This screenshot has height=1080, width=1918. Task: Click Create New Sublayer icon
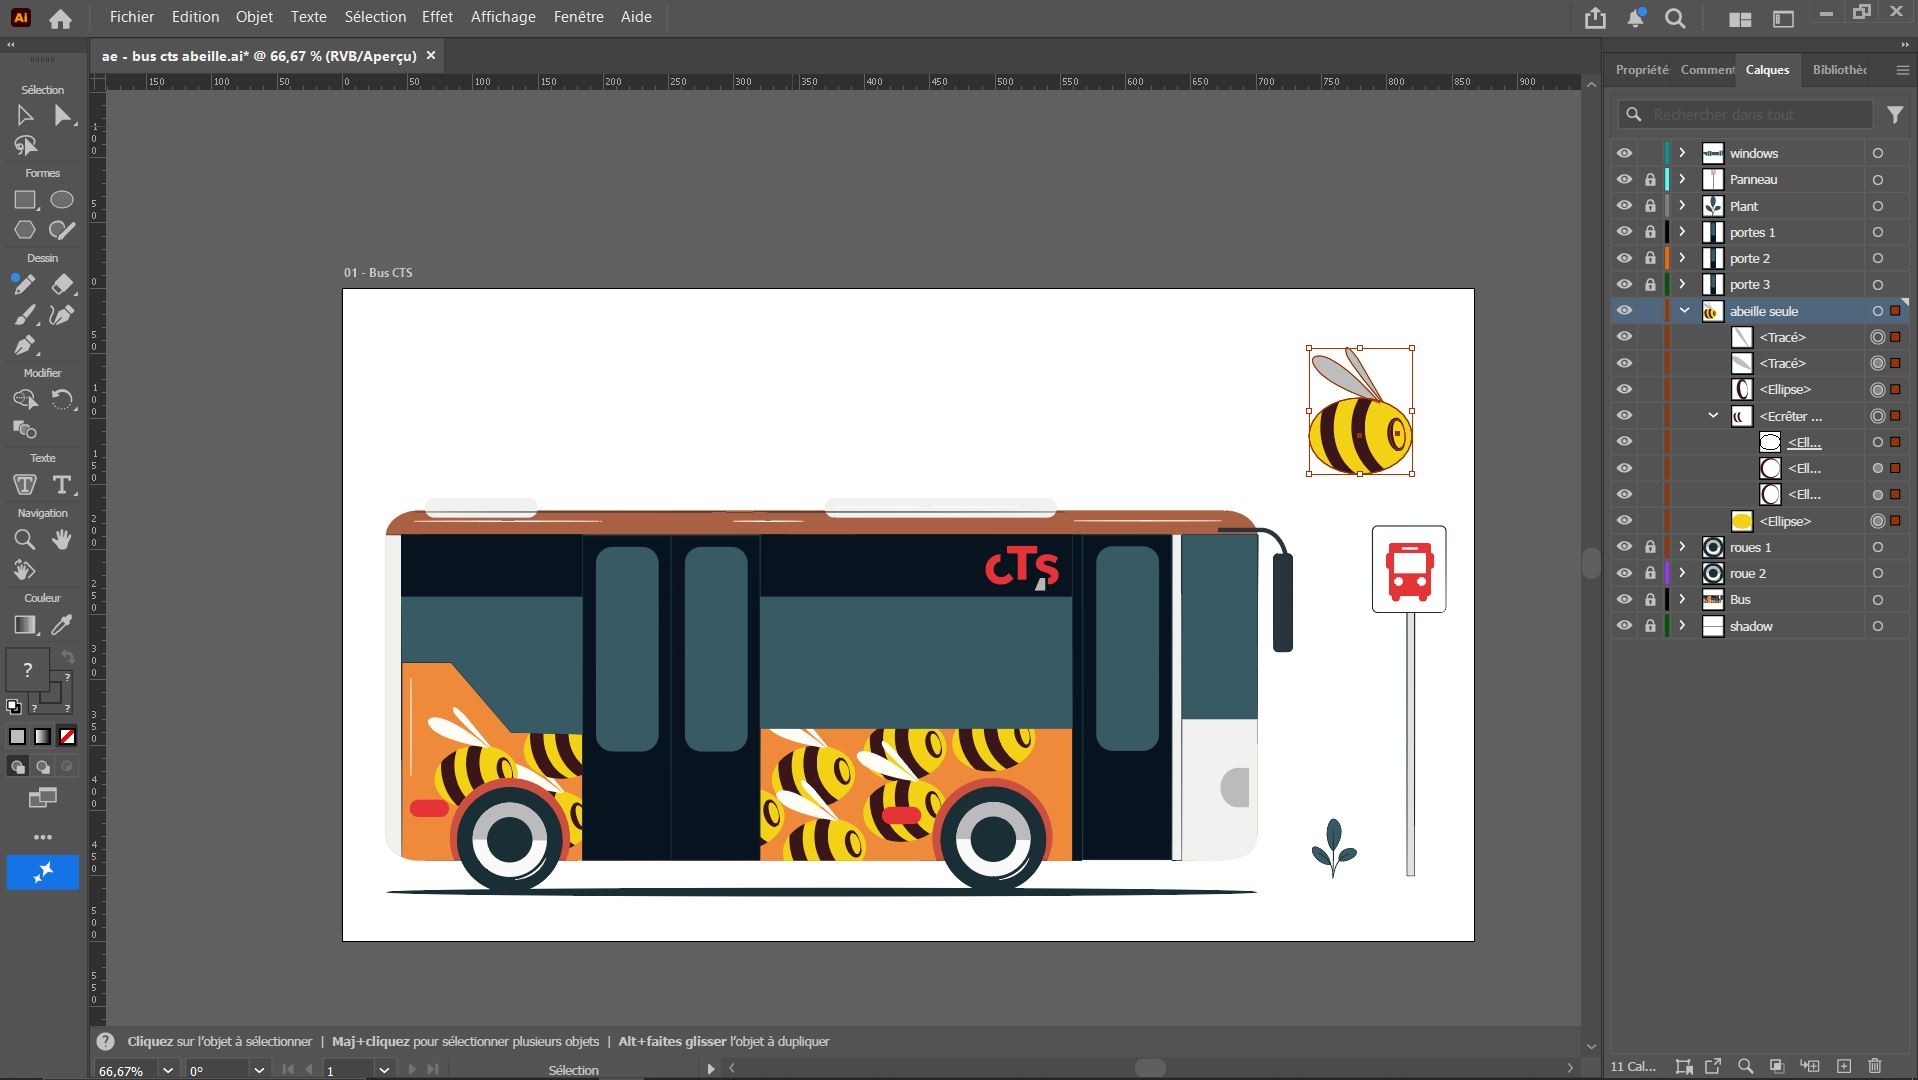[1810, 1066]
